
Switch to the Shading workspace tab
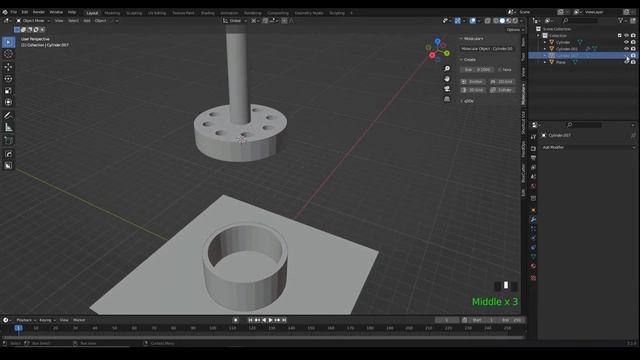pos(207,13)
